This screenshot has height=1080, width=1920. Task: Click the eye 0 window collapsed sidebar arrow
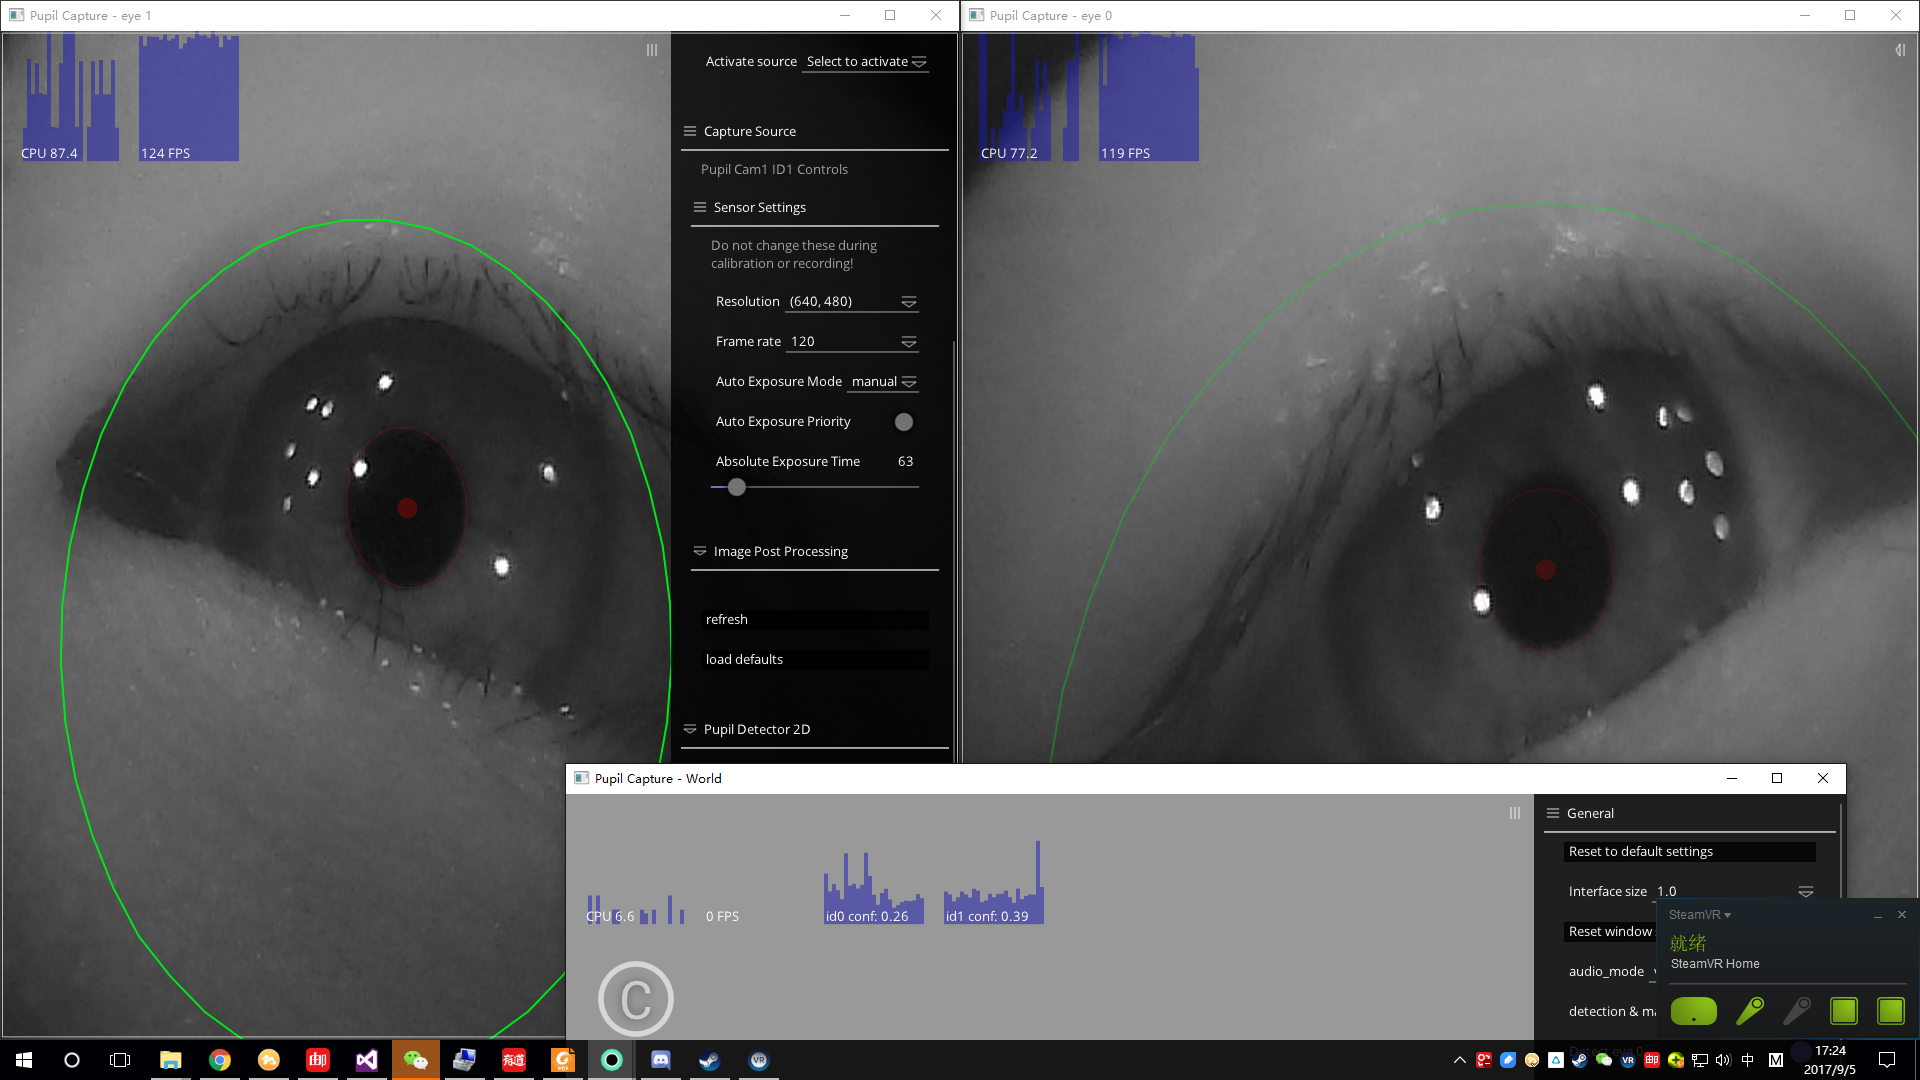pyautogui.click(x=1900, y=50)
